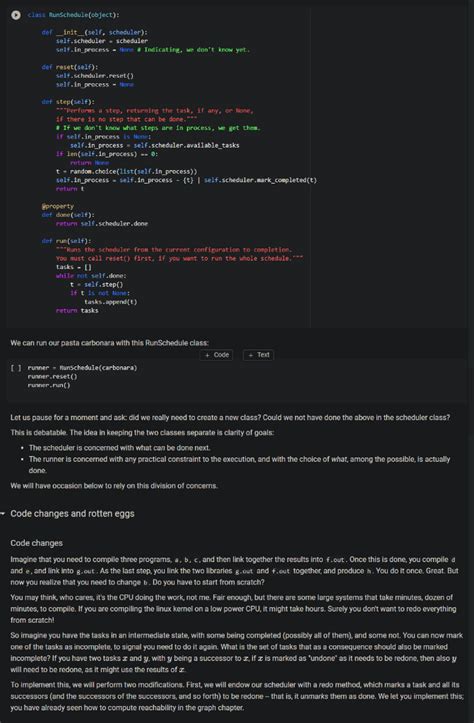Click the def run(self) line
The image size is (474, 723).
[66, 241]
